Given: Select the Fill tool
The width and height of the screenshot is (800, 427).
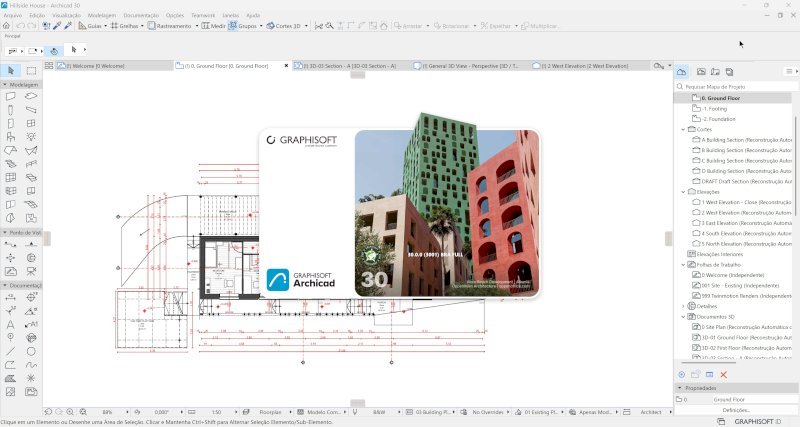Looking at the screenshot, I should (x=10, y=378).
